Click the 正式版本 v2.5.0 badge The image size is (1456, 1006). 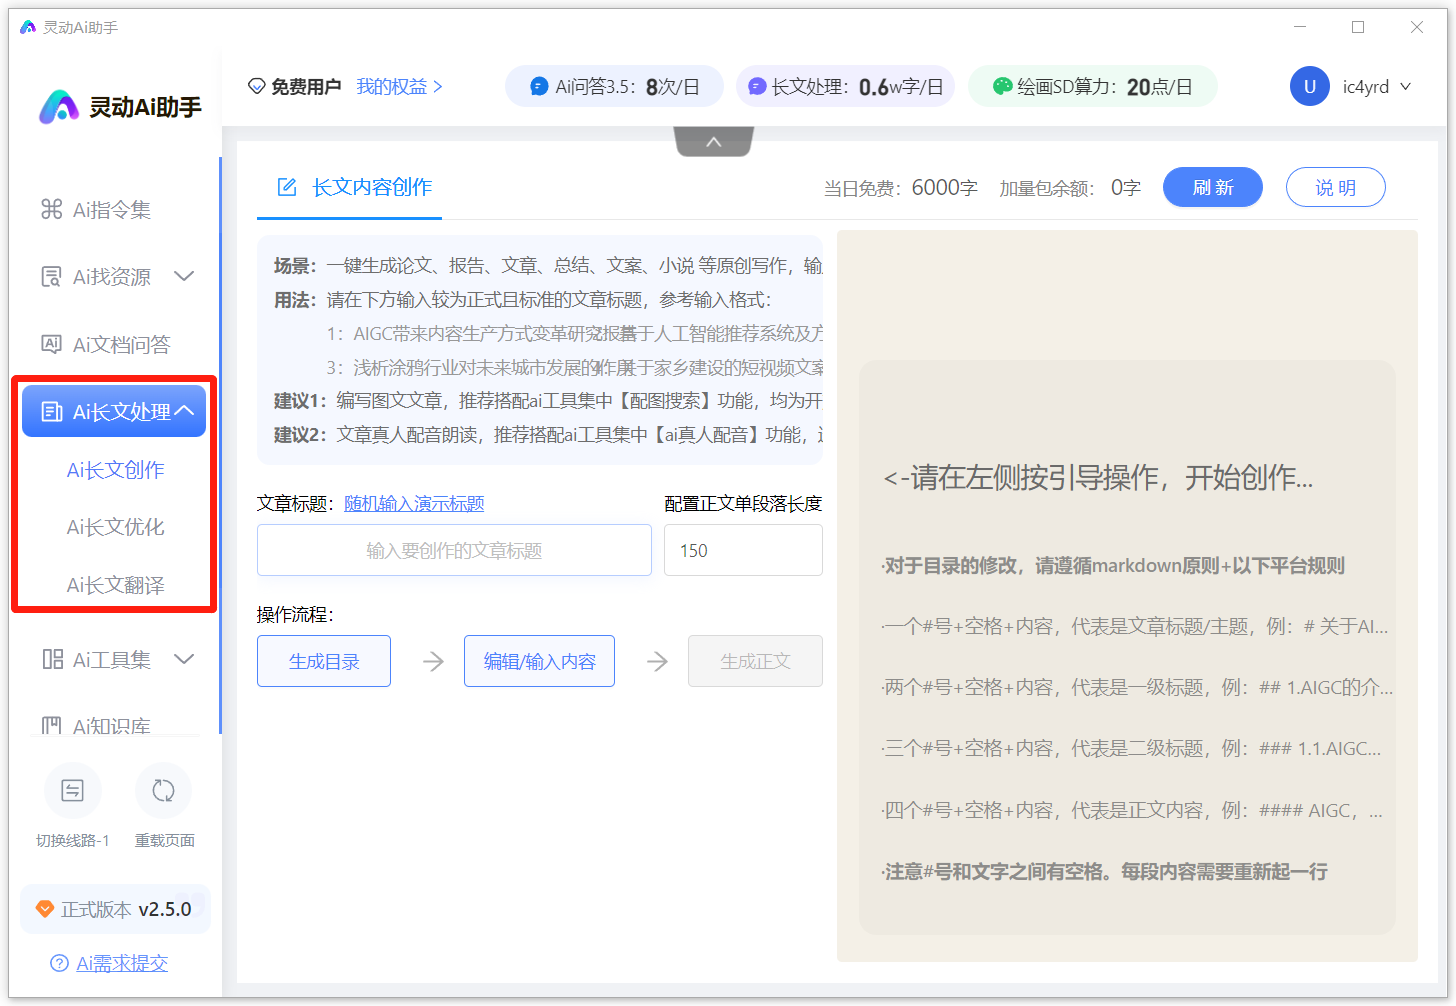pos(115,909)
